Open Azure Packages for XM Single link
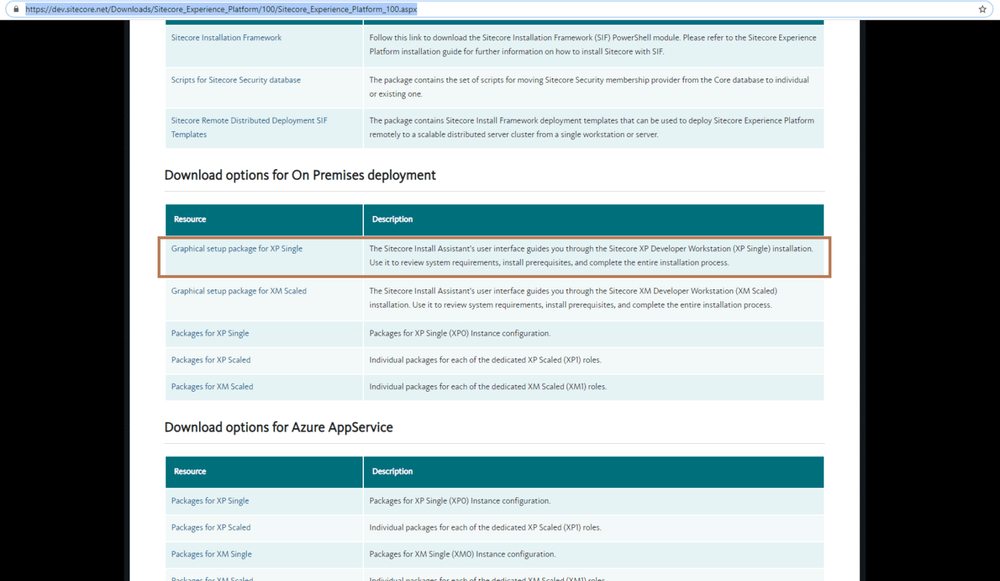 (x=211, y=554)
